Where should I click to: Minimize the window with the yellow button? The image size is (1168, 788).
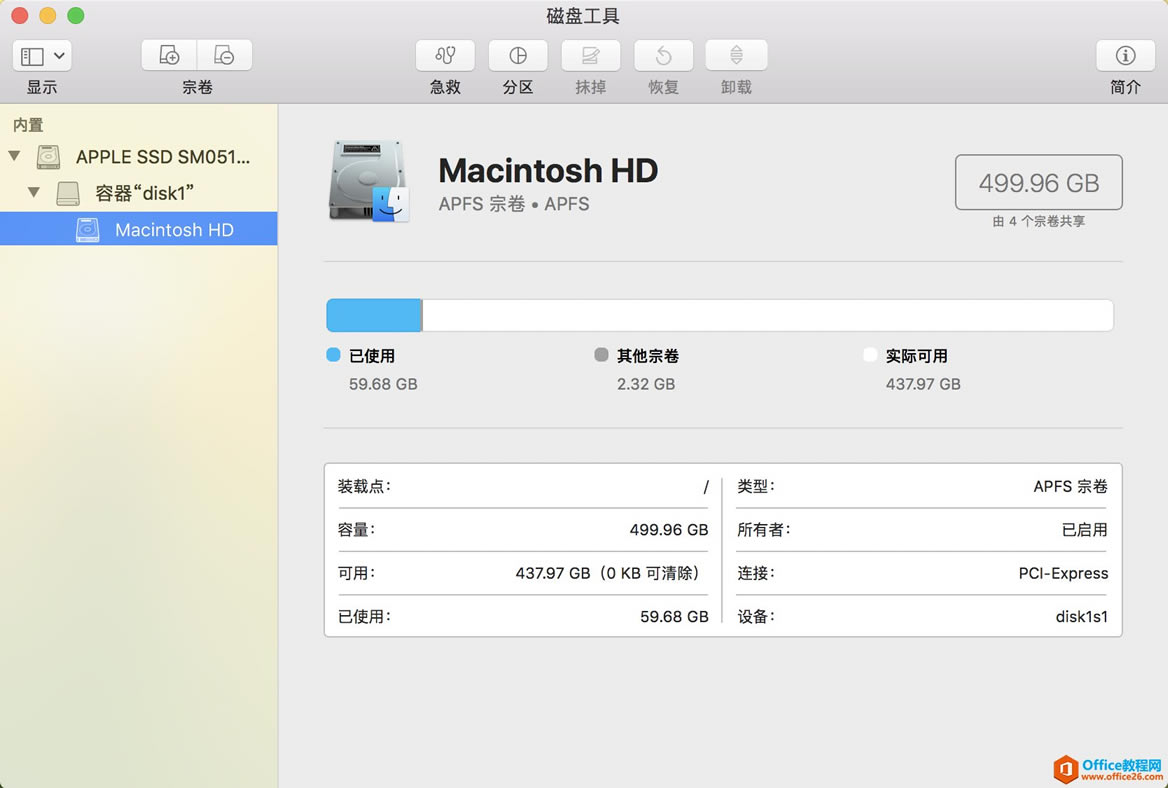48,16
